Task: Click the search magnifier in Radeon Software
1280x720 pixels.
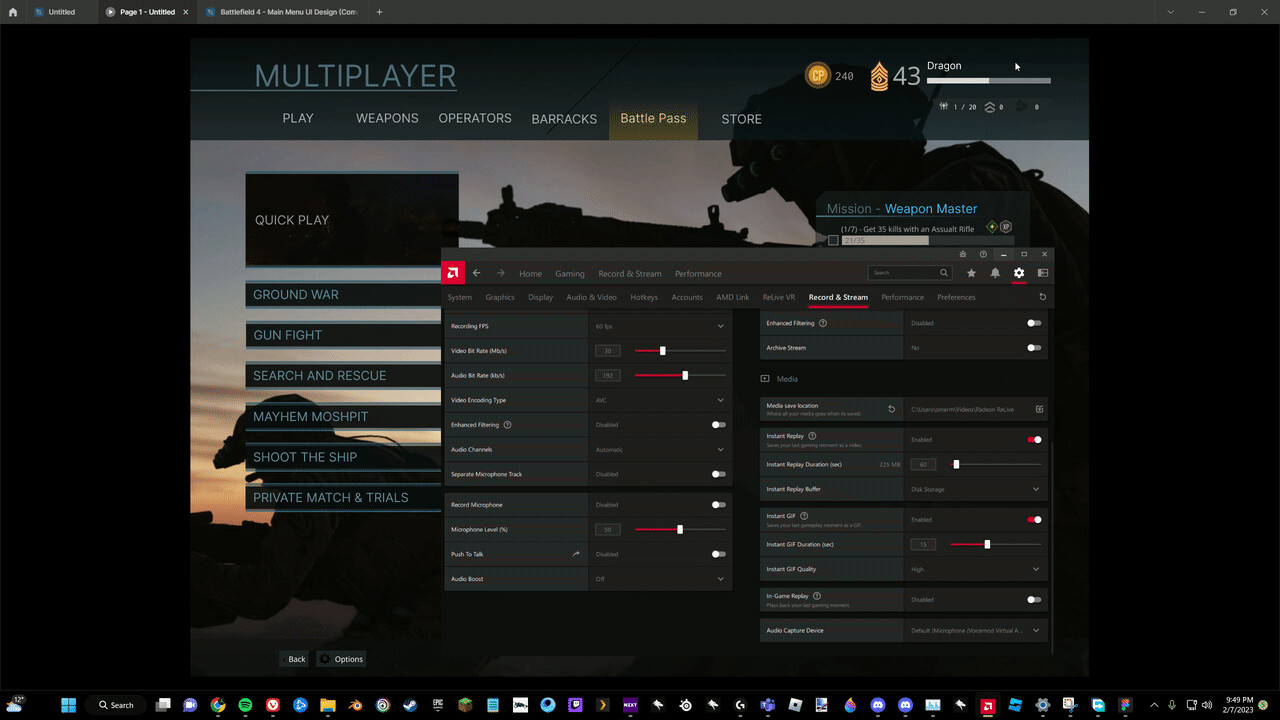Action: [943, 272]
